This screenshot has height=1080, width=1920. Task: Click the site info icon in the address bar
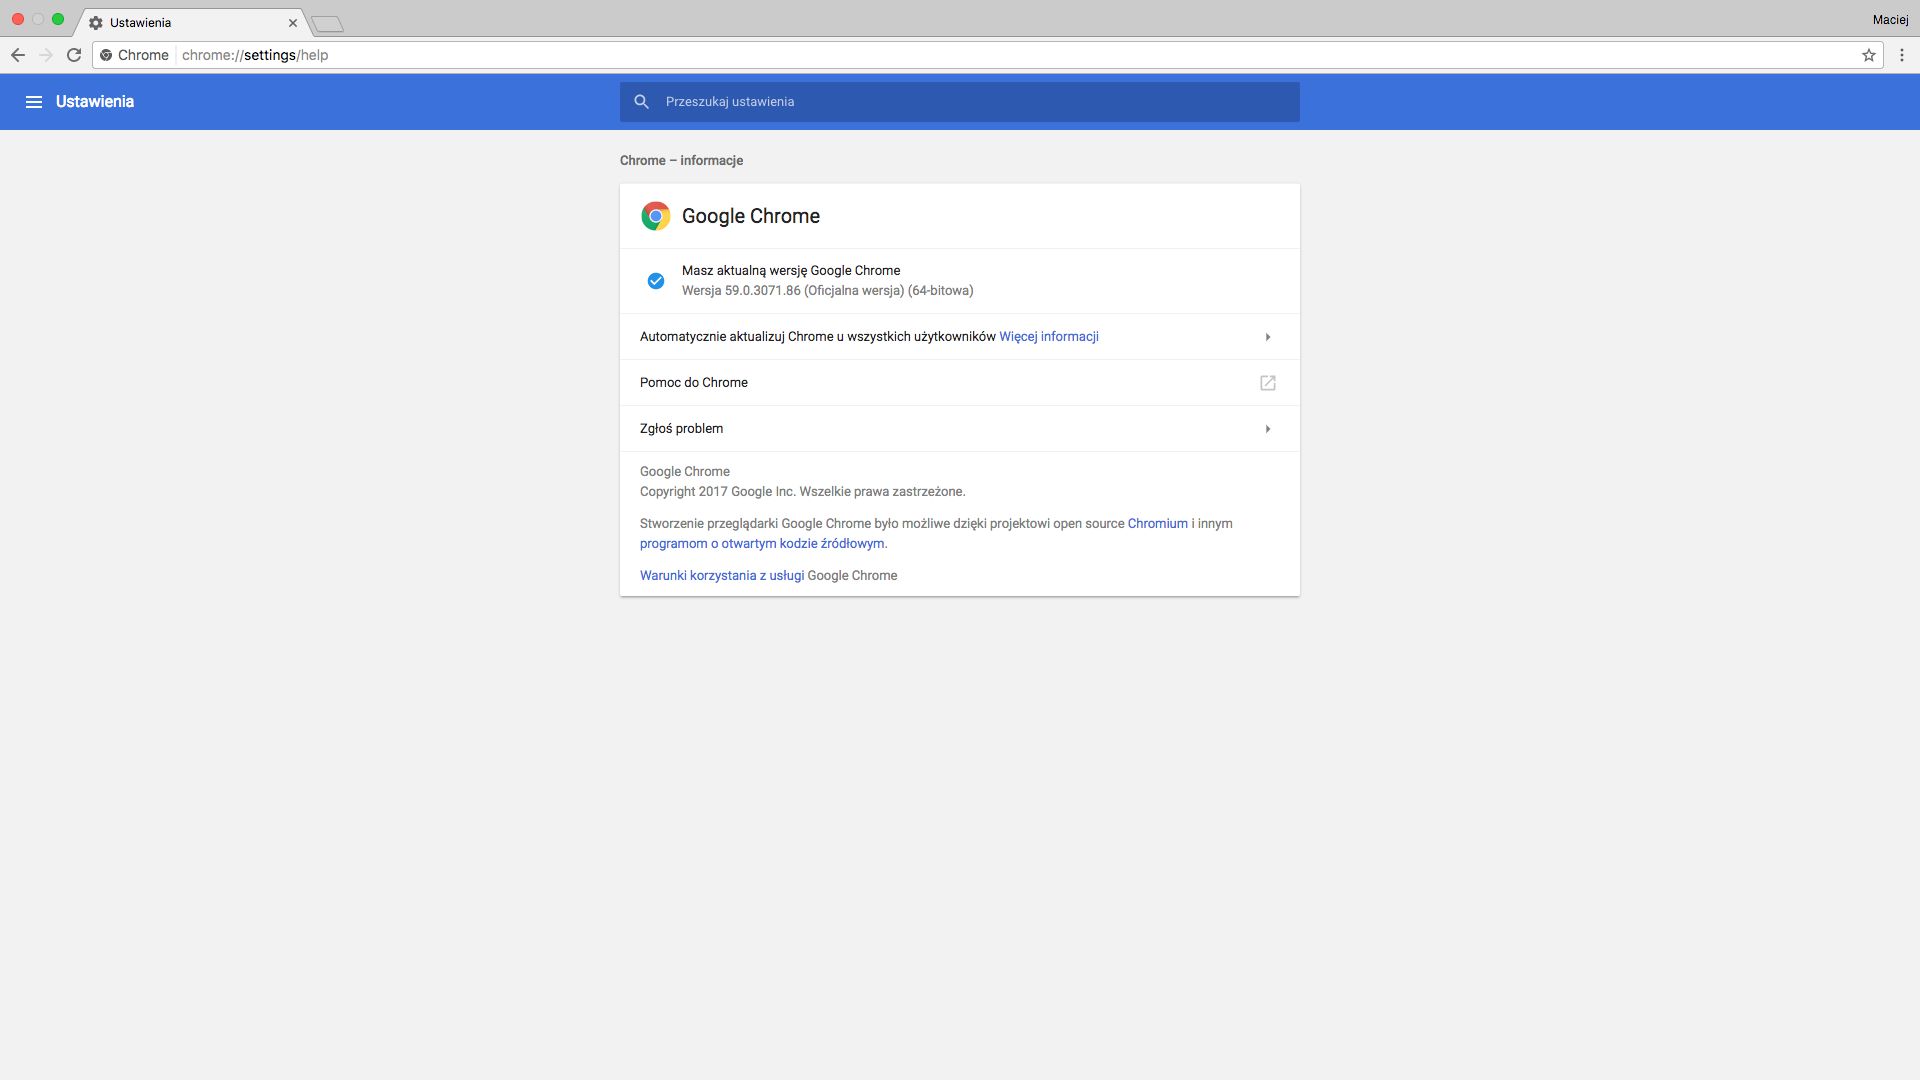(106, 55)
